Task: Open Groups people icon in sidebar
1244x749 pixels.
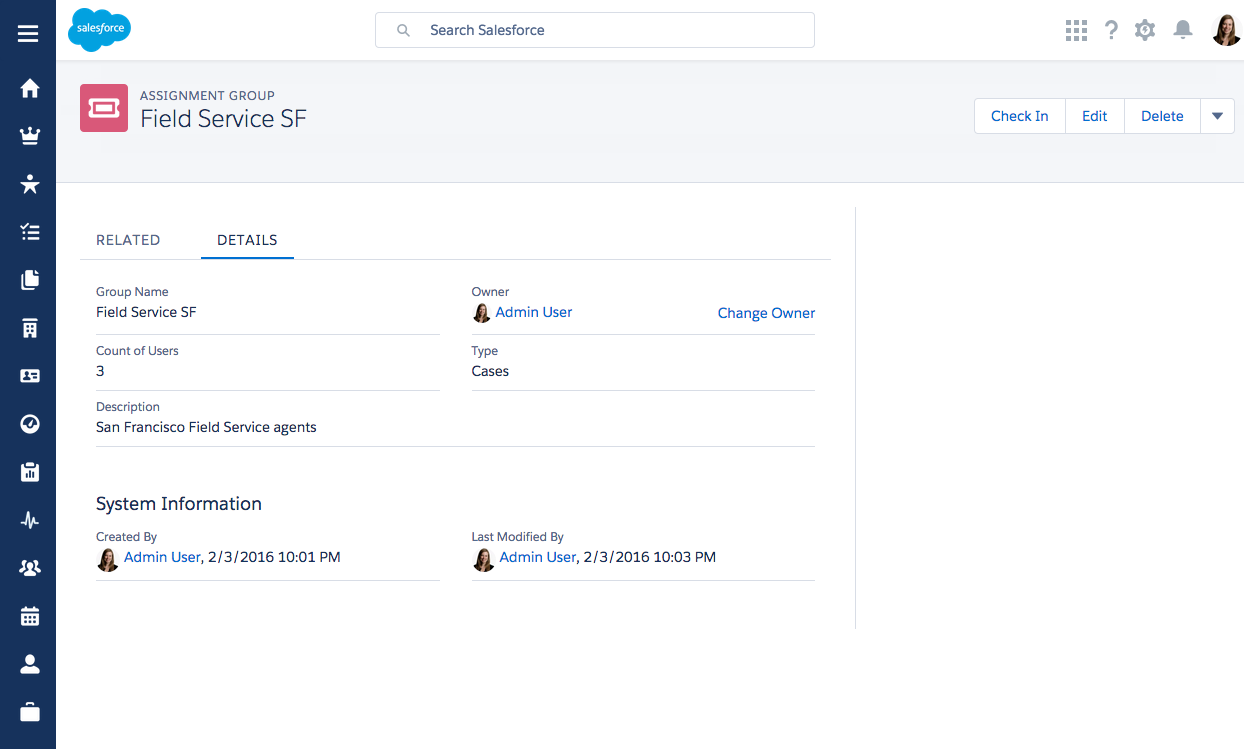Action: 29,568
